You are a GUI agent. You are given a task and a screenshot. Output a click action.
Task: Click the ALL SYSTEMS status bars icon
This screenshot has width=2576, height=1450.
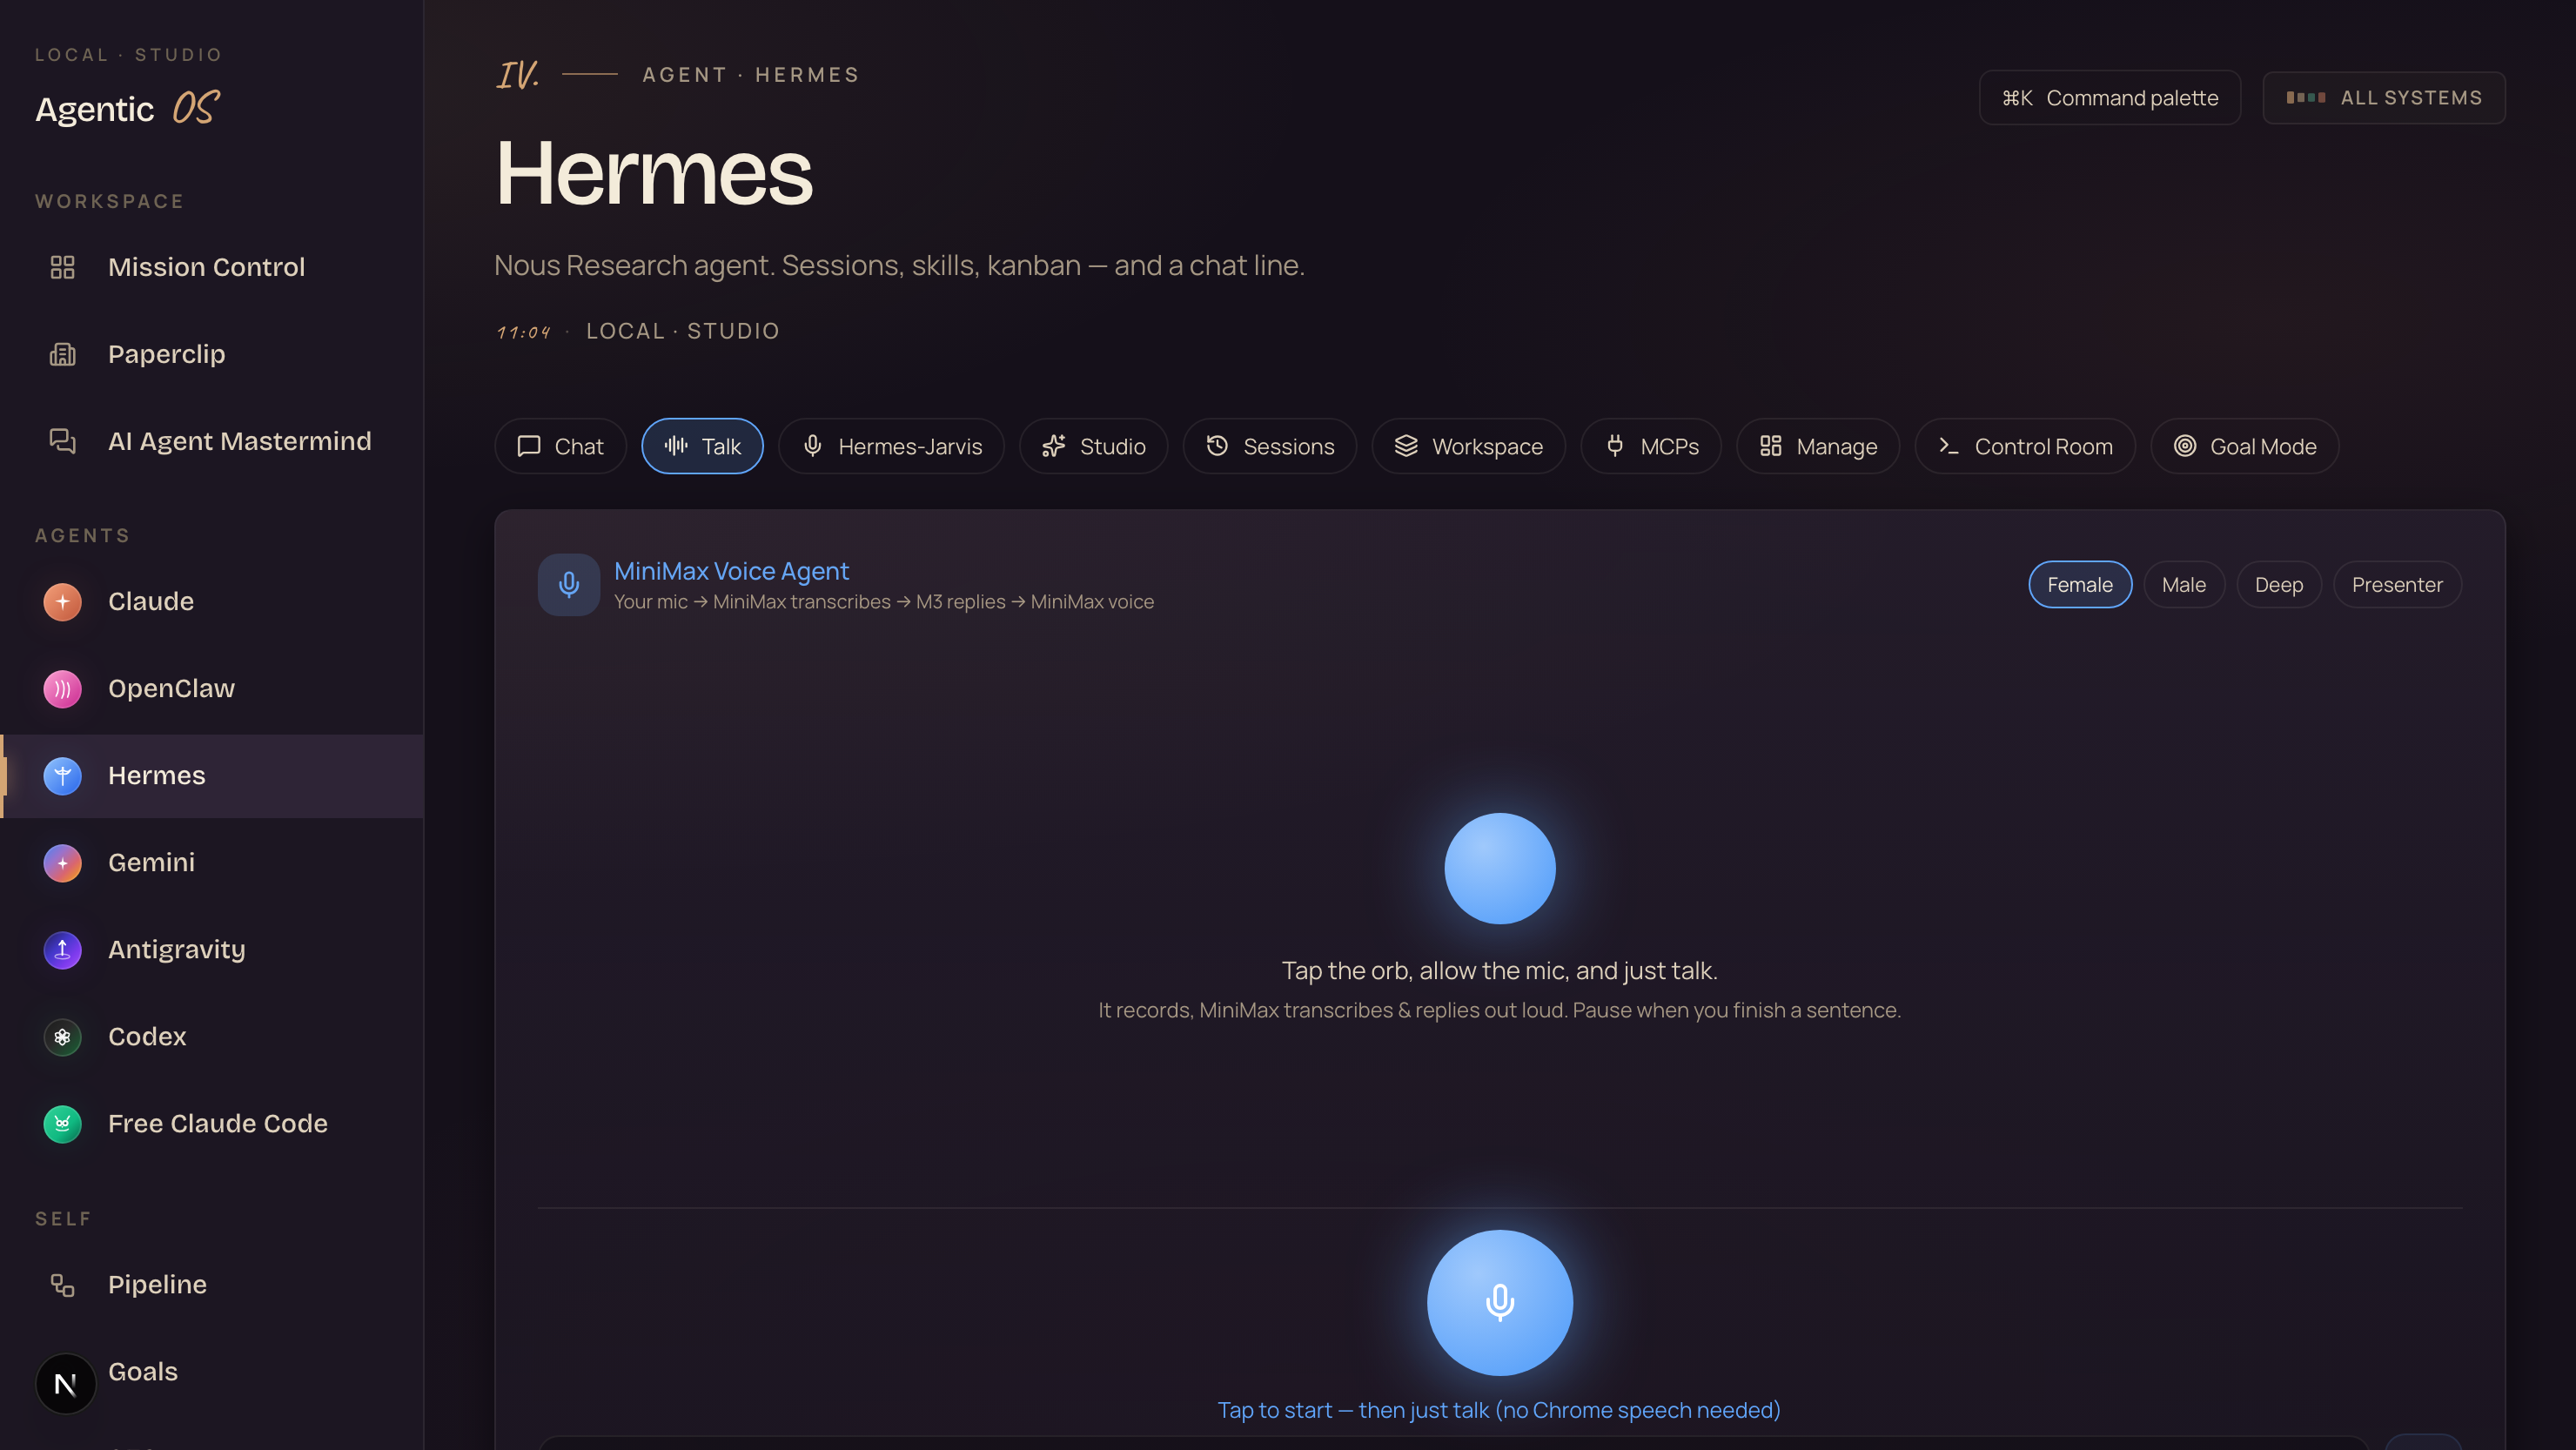2305,98
